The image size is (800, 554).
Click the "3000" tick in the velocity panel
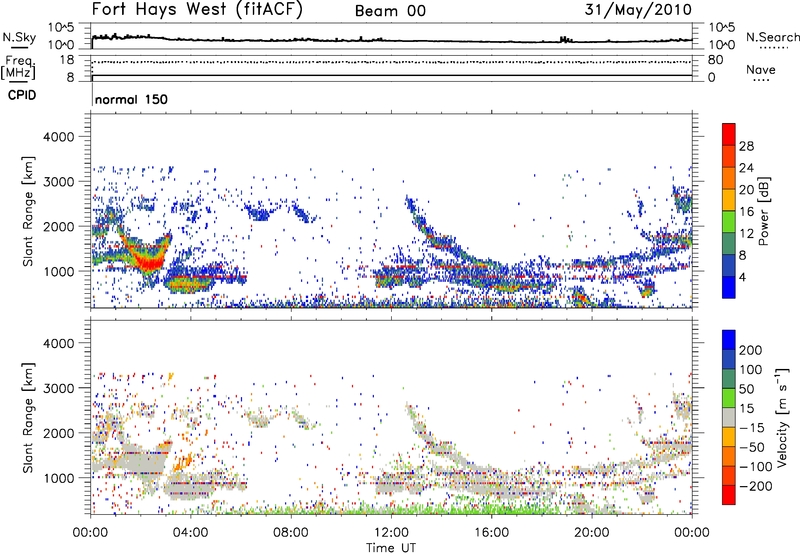tap(58, 388)
